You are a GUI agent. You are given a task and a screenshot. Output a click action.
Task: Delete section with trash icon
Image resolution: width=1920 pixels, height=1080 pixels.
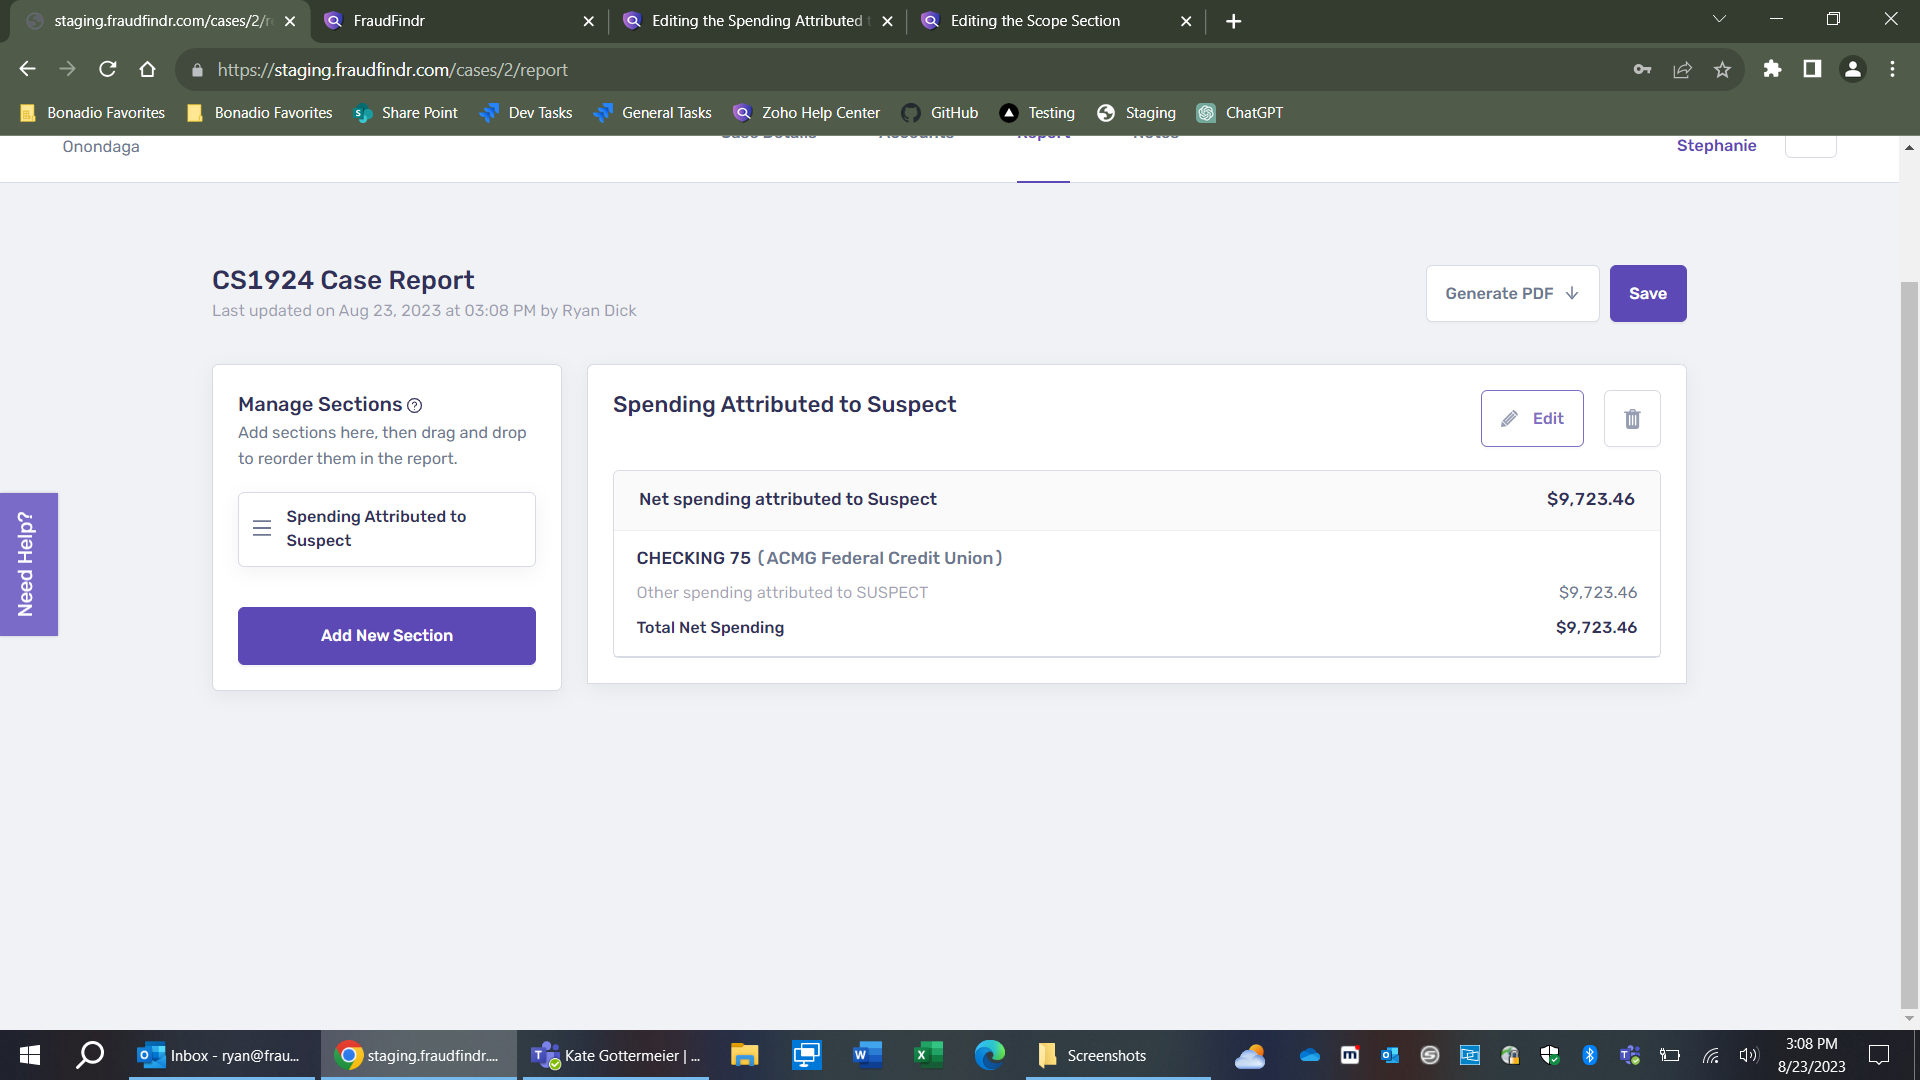(x=1632, y=418)
